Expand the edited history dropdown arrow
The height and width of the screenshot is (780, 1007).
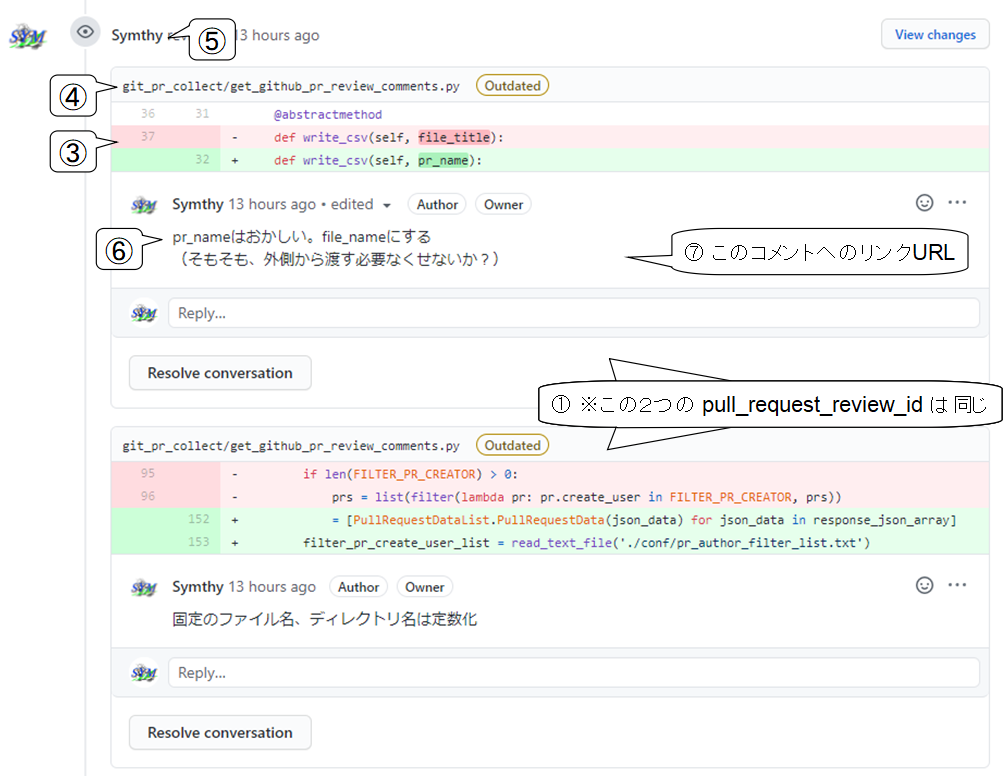coord(387,205)
